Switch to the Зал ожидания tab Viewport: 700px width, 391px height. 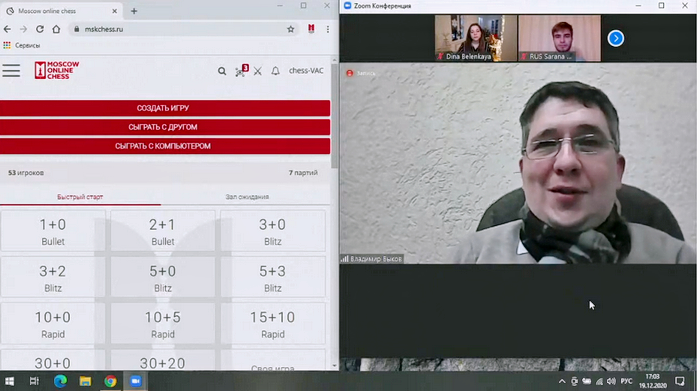(x=247, y=197)
